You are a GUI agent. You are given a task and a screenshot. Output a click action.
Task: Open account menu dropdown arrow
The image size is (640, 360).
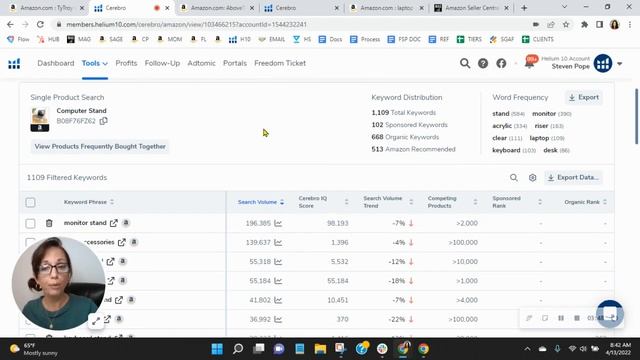click(620, 64)
